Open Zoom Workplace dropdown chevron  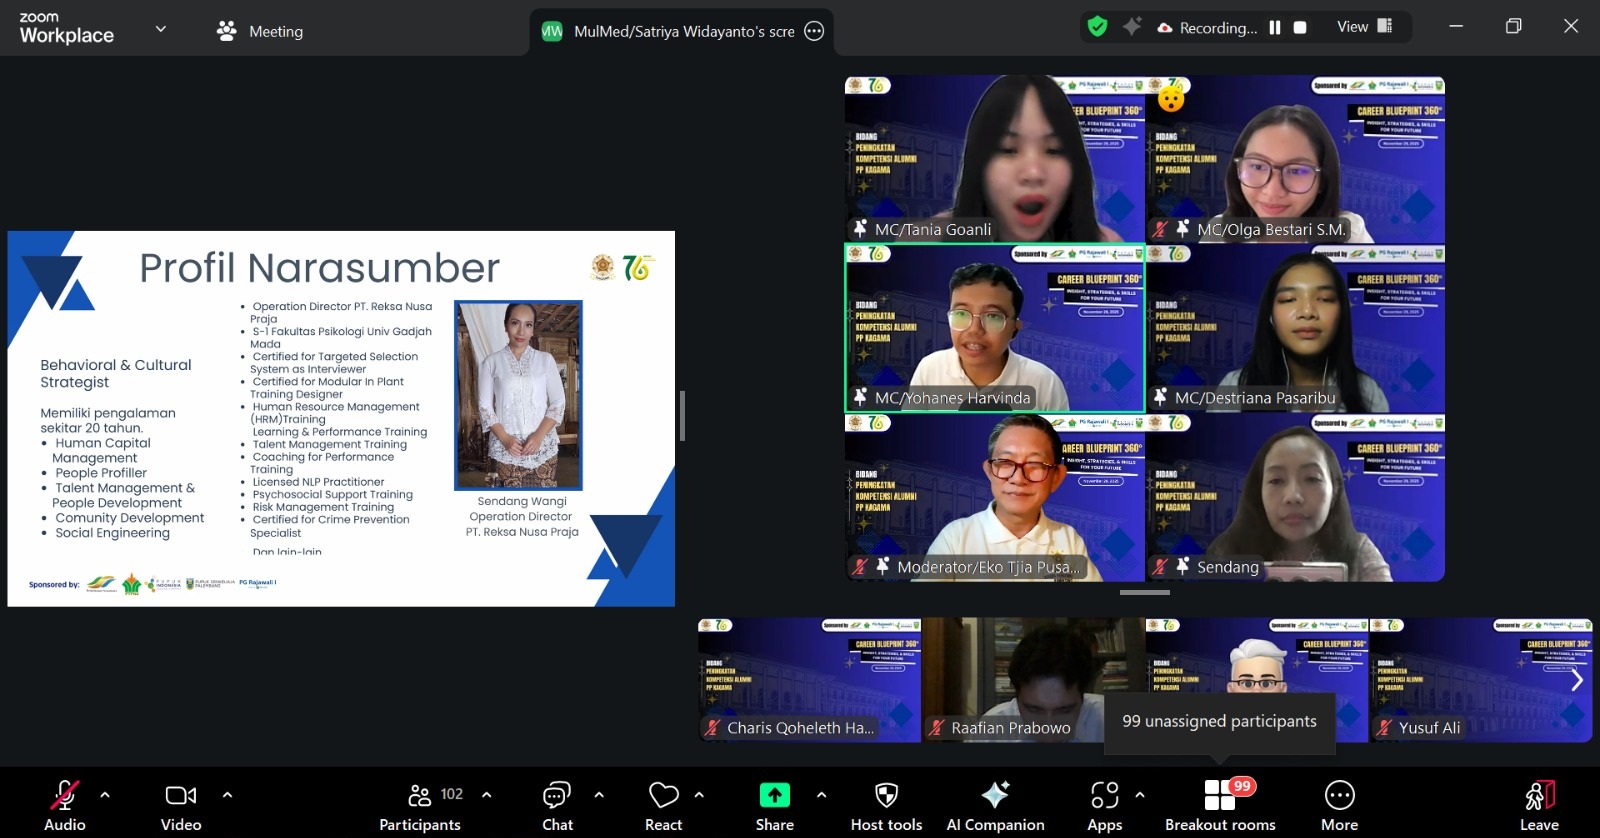pyautogui.click(x=160, y=29)
